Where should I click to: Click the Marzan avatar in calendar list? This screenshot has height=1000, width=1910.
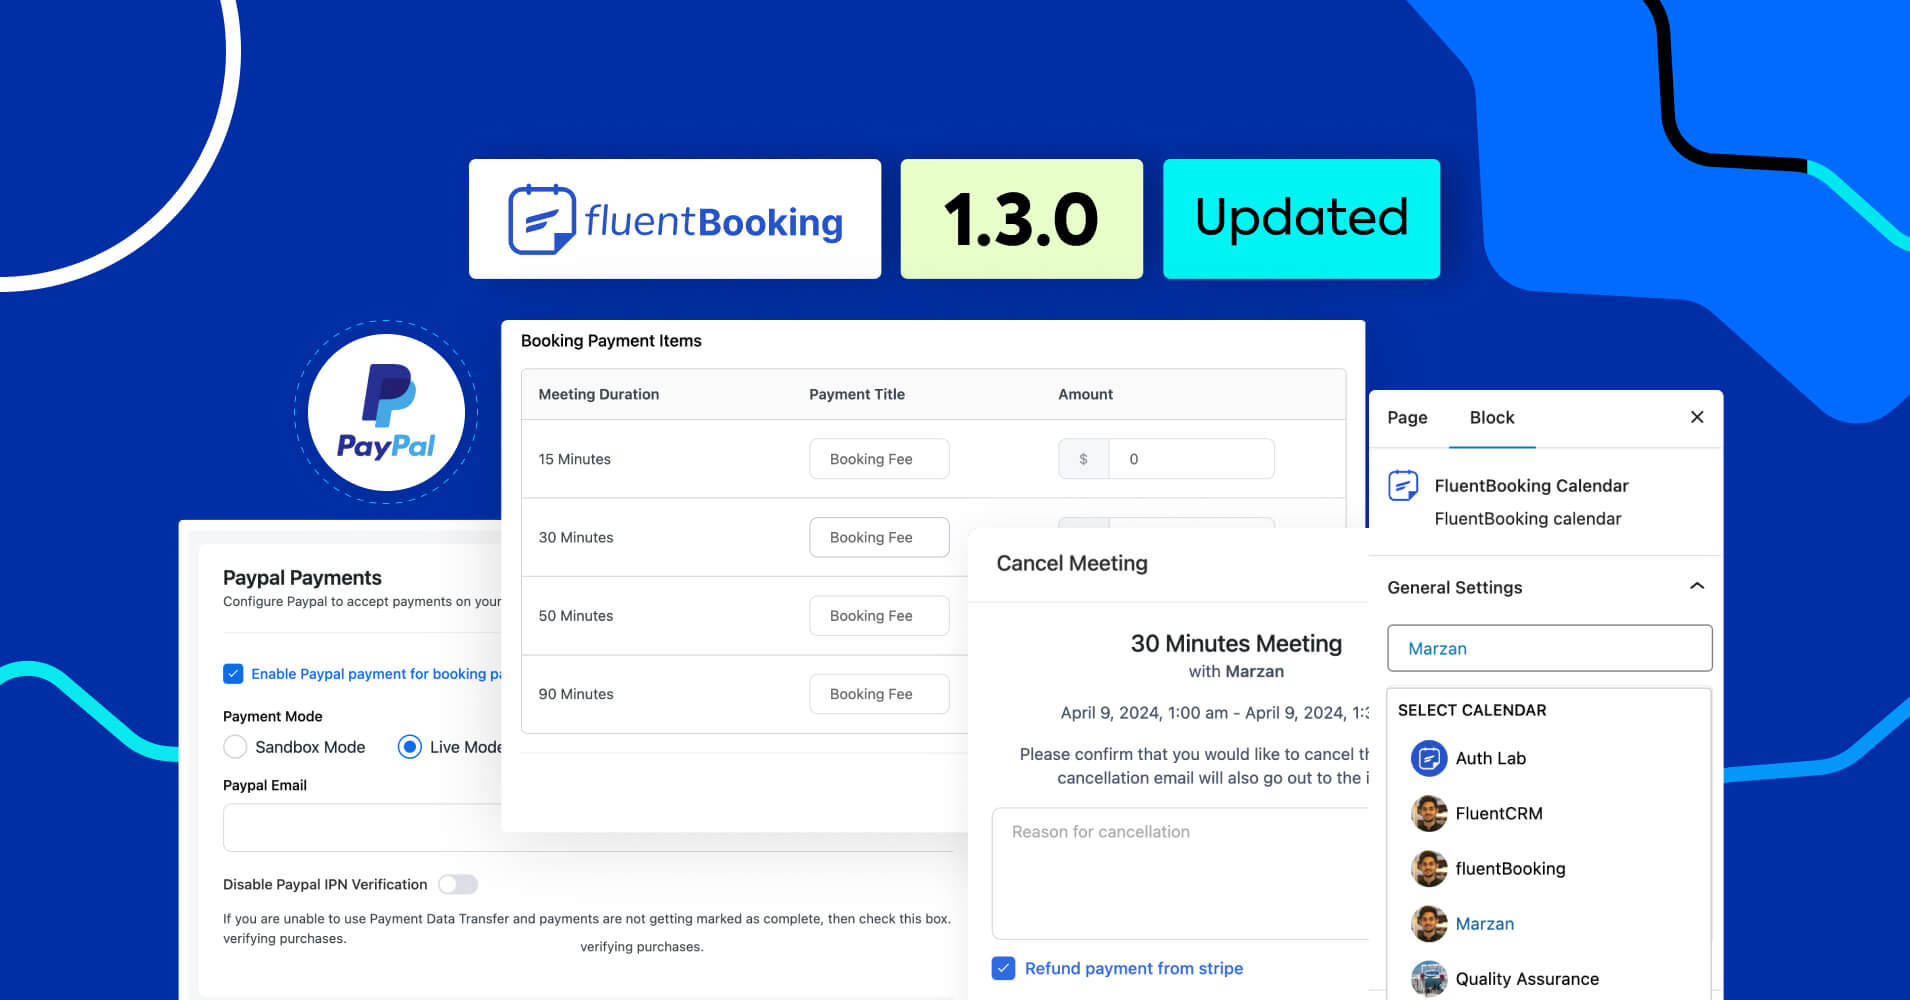pos(1429,923)
